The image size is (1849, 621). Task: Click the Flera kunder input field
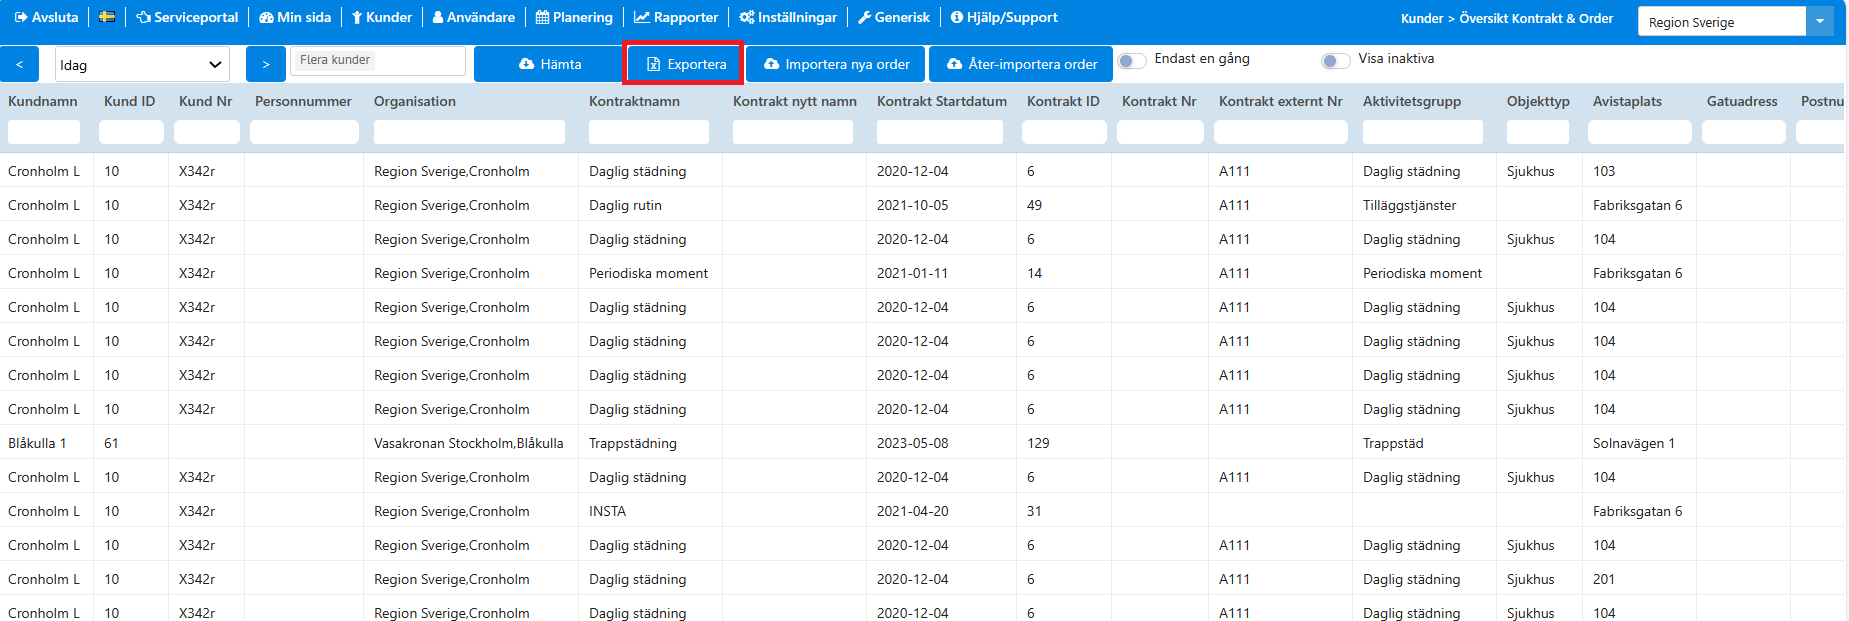pyautogui.click(x=378, y=60)
